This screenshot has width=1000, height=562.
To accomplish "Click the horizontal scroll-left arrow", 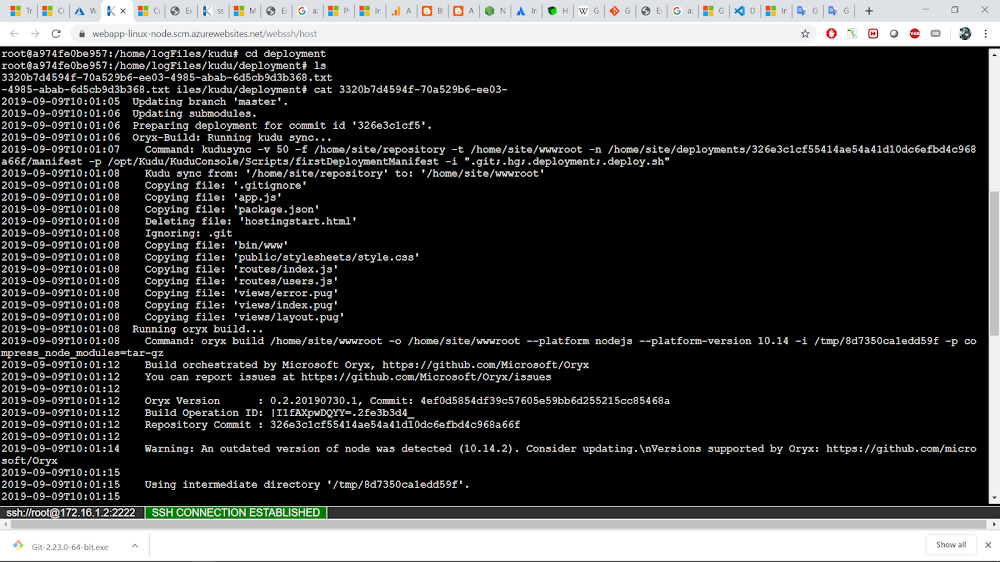I will (x=6, y=524).
